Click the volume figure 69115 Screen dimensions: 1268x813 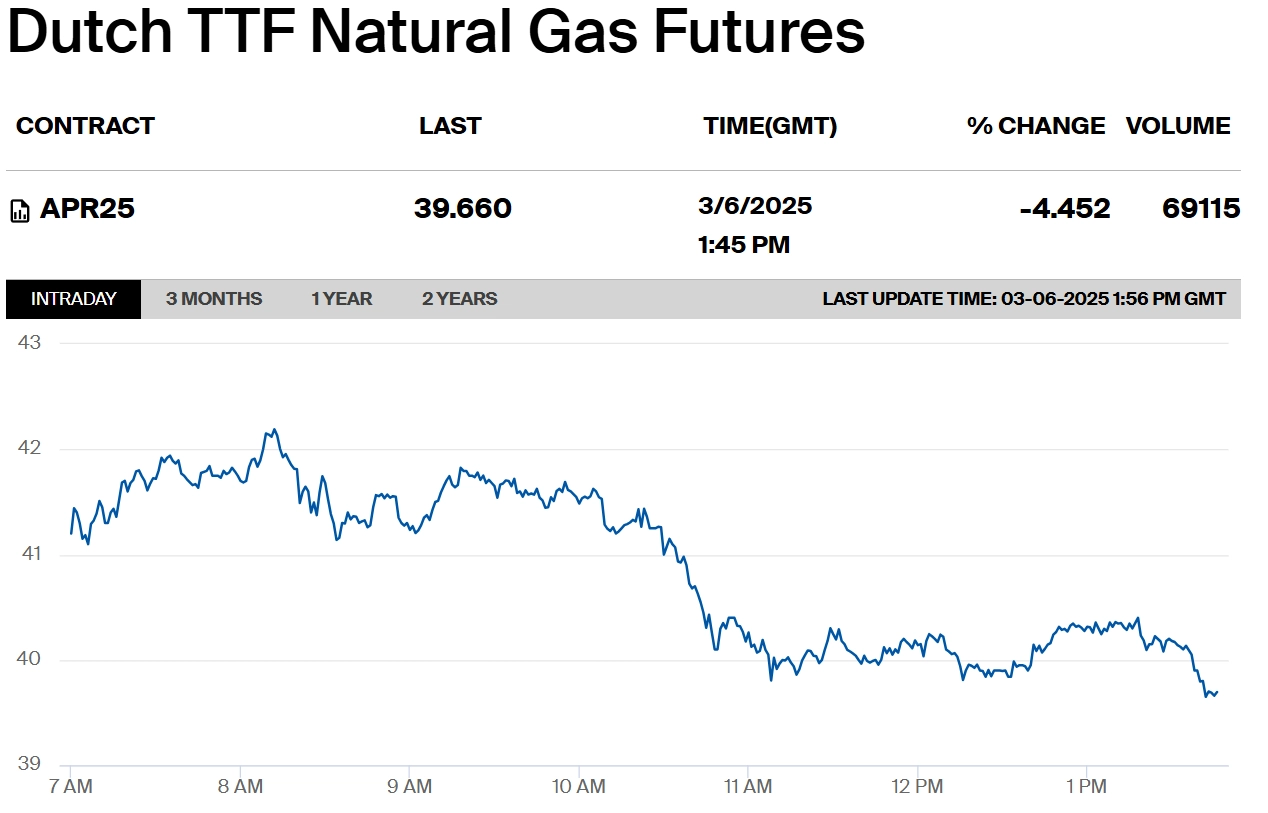pyautogui.click(x=1201, y=209)
